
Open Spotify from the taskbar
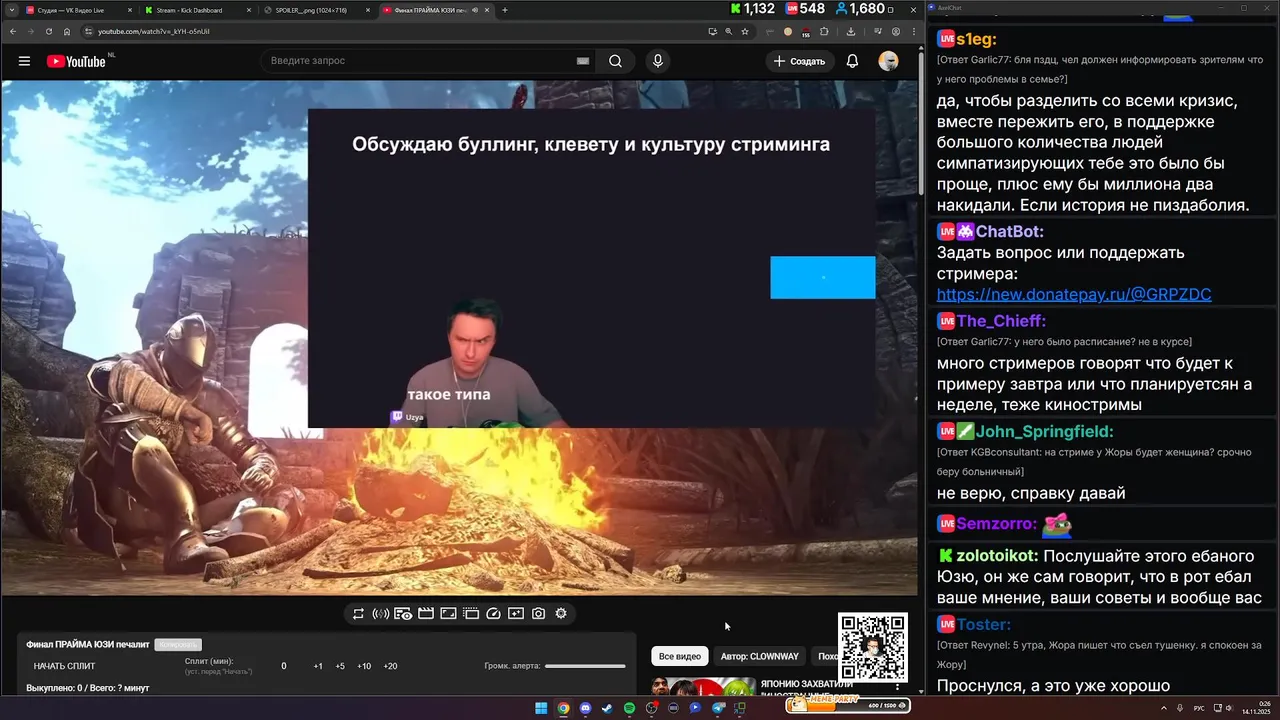point(629,708)
